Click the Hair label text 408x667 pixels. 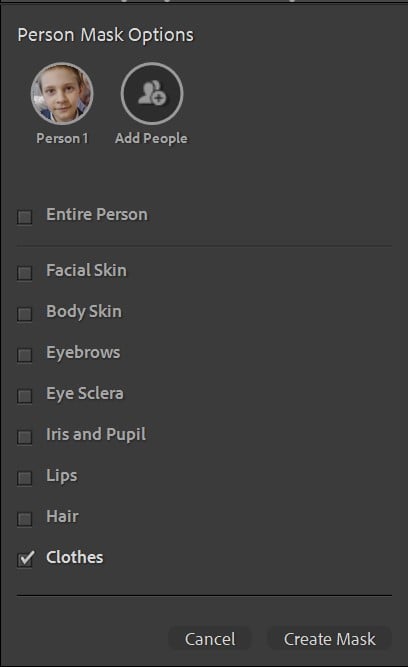pos(63,516)
